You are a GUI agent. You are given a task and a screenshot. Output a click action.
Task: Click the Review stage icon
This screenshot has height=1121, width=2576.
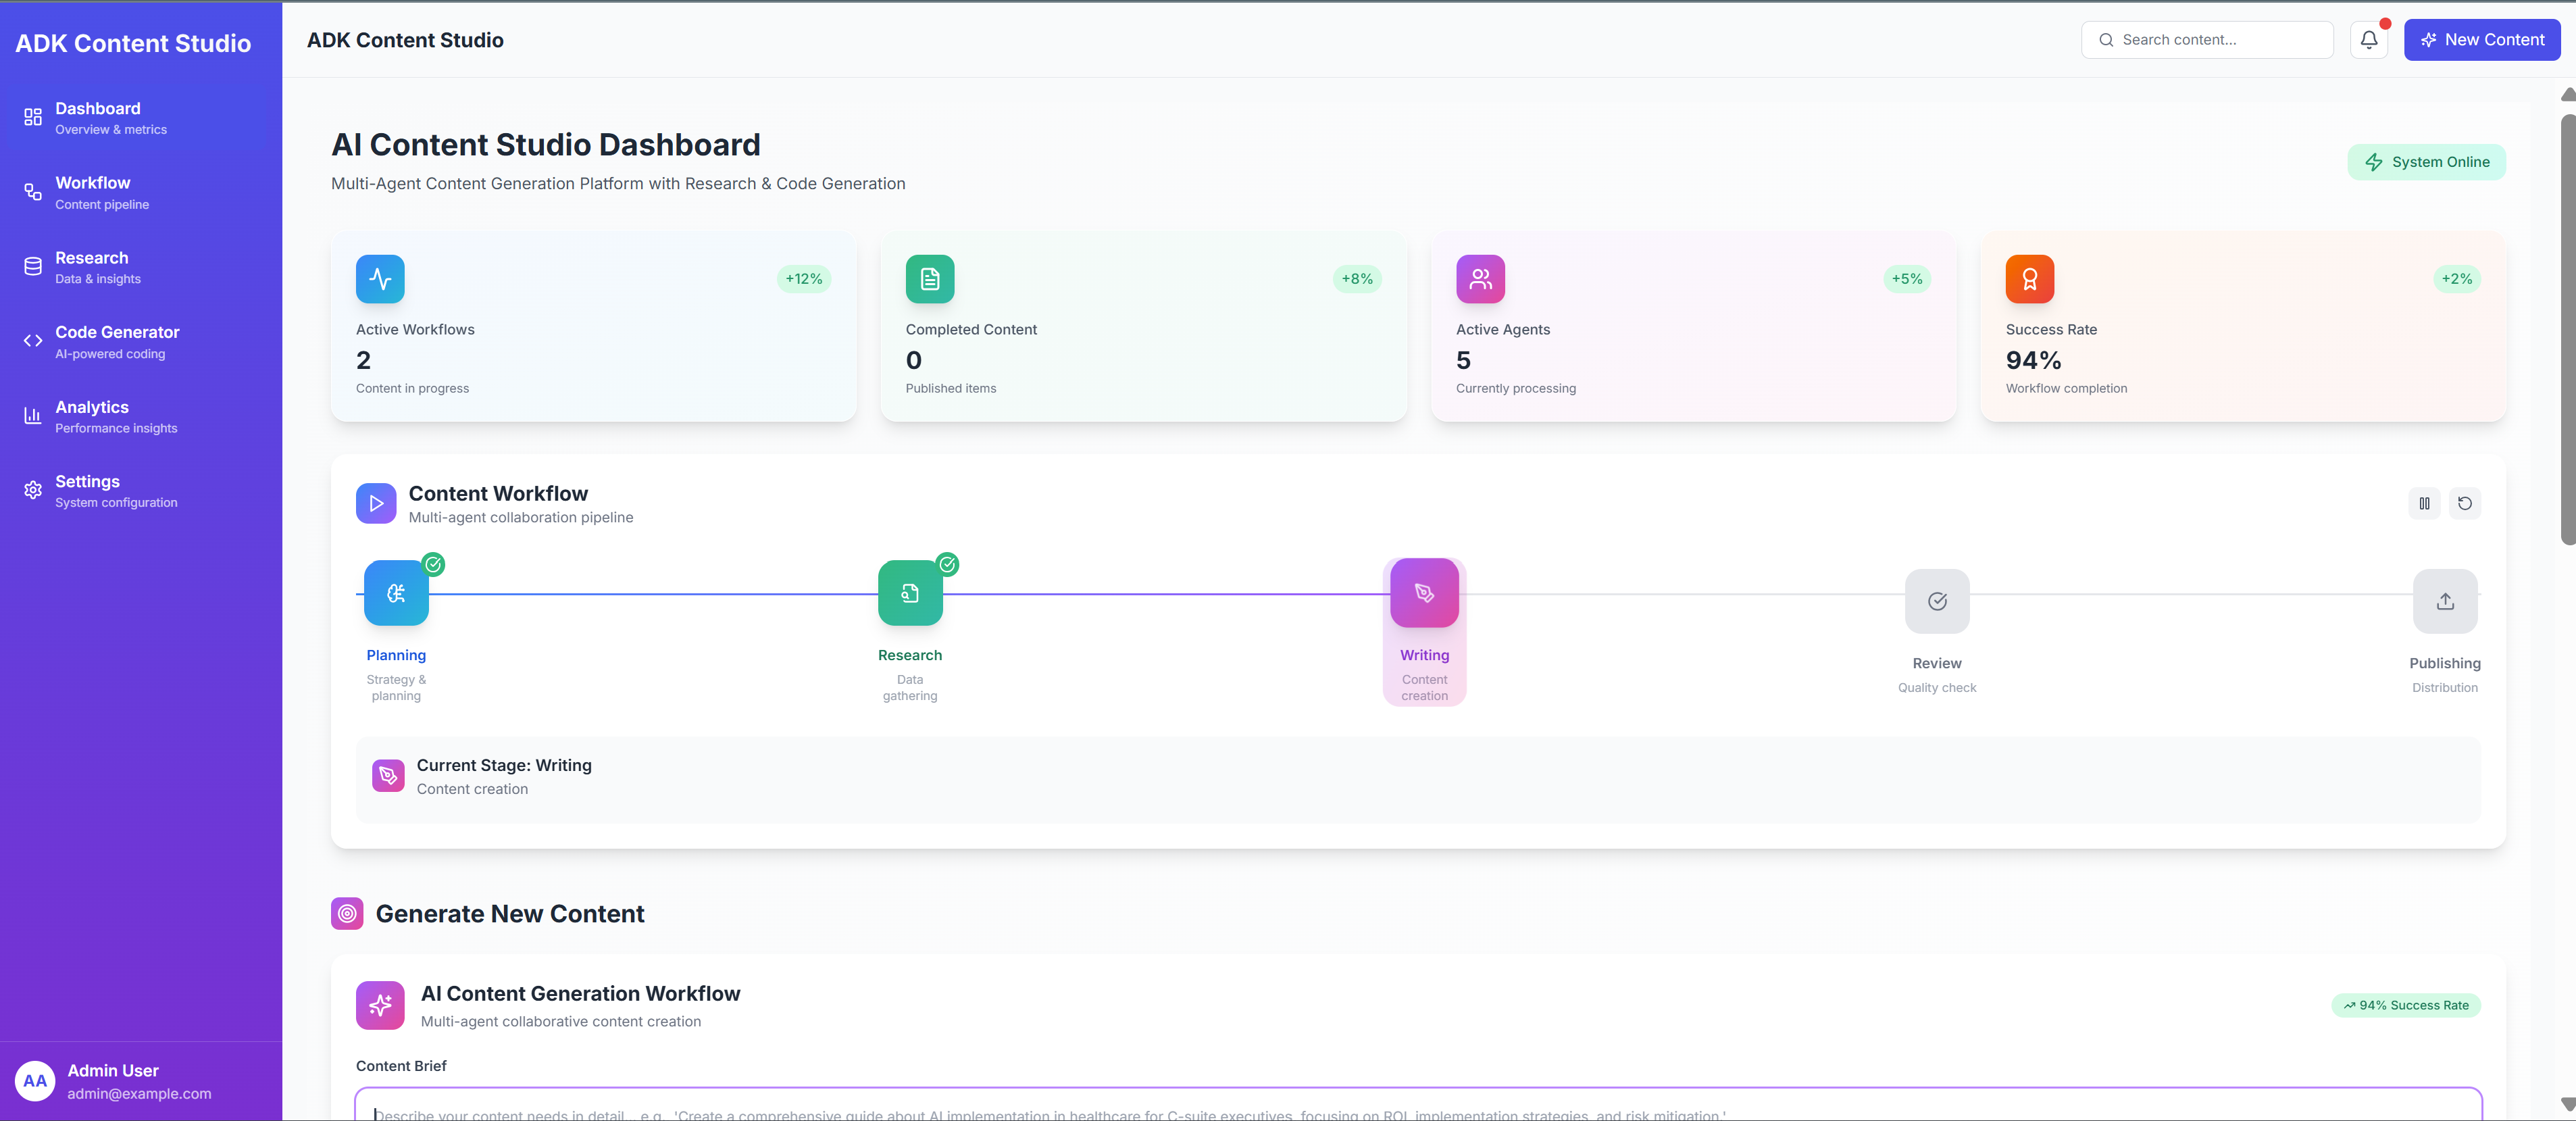tap(1936, 601)
